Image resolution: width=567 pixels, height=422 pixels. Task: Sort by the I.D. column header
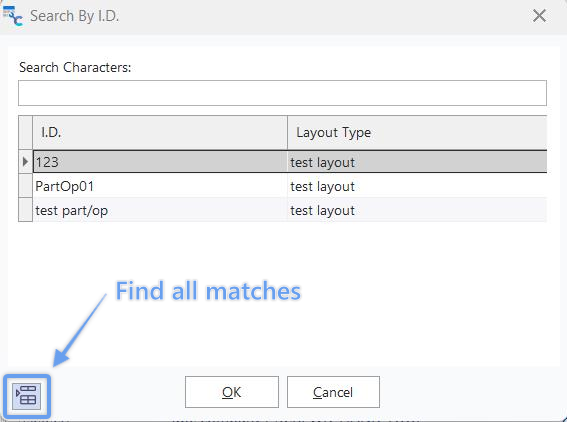(x=160, y=132)
